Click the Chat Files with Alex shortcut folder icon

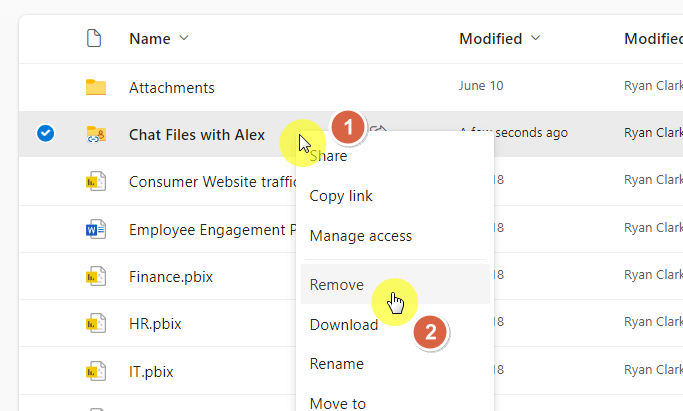[x=96, y=135]
